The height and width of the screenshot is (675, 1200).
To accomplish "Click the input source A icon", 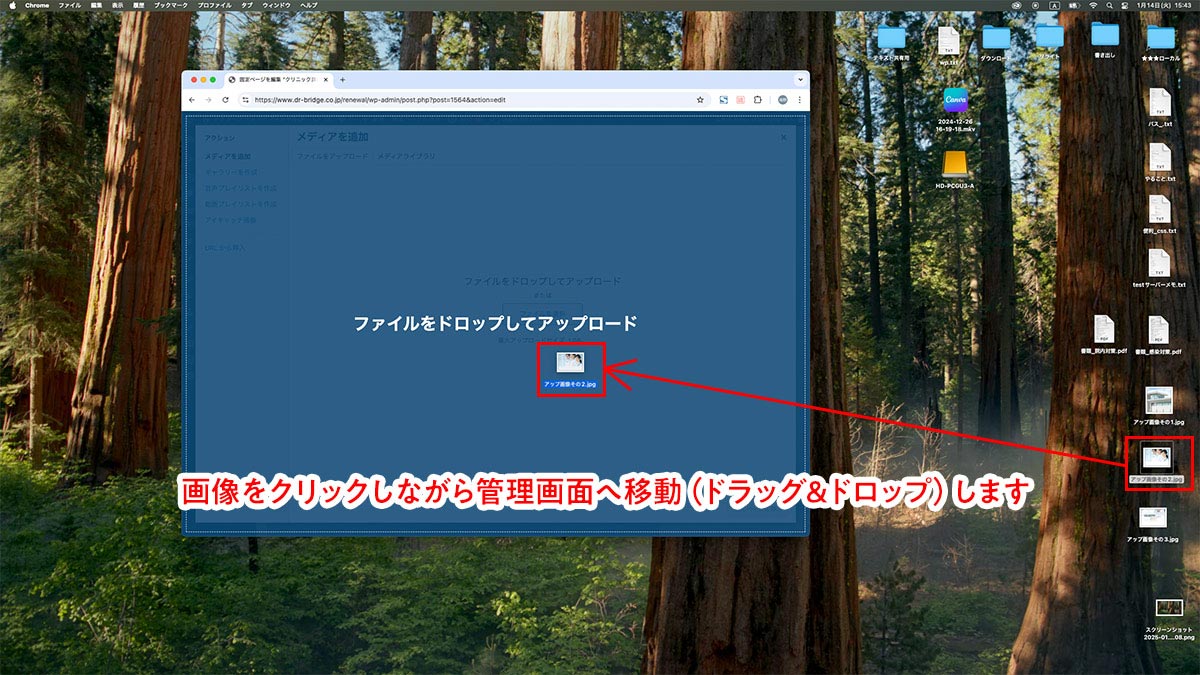I will (1054, 5).
